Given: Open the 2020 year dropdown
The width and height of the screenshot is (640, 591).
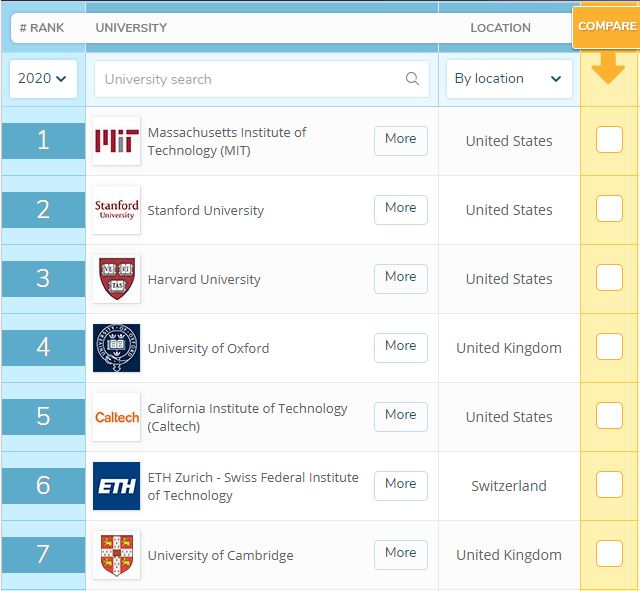Looking at the screenshot, I should (x=43, y=79).
